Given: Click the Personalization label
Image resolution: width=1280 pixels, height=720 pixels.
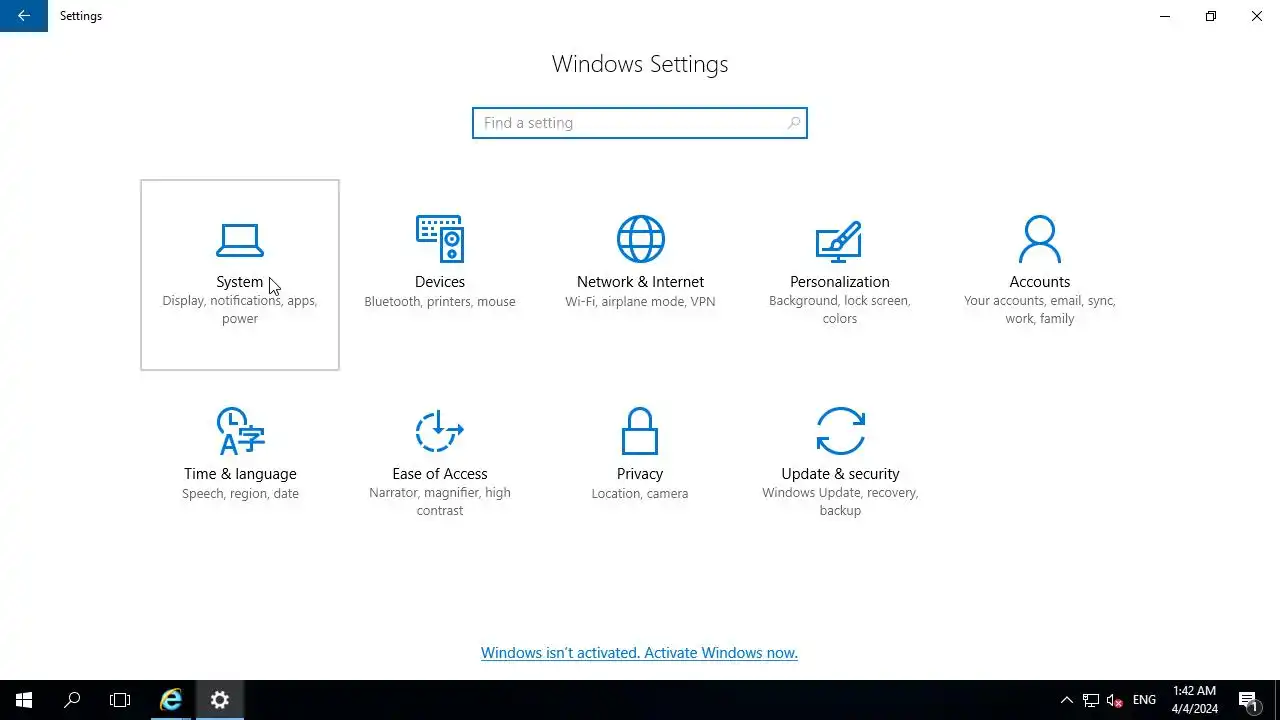Looking at the screenshot, I should [x=840, y=282].
